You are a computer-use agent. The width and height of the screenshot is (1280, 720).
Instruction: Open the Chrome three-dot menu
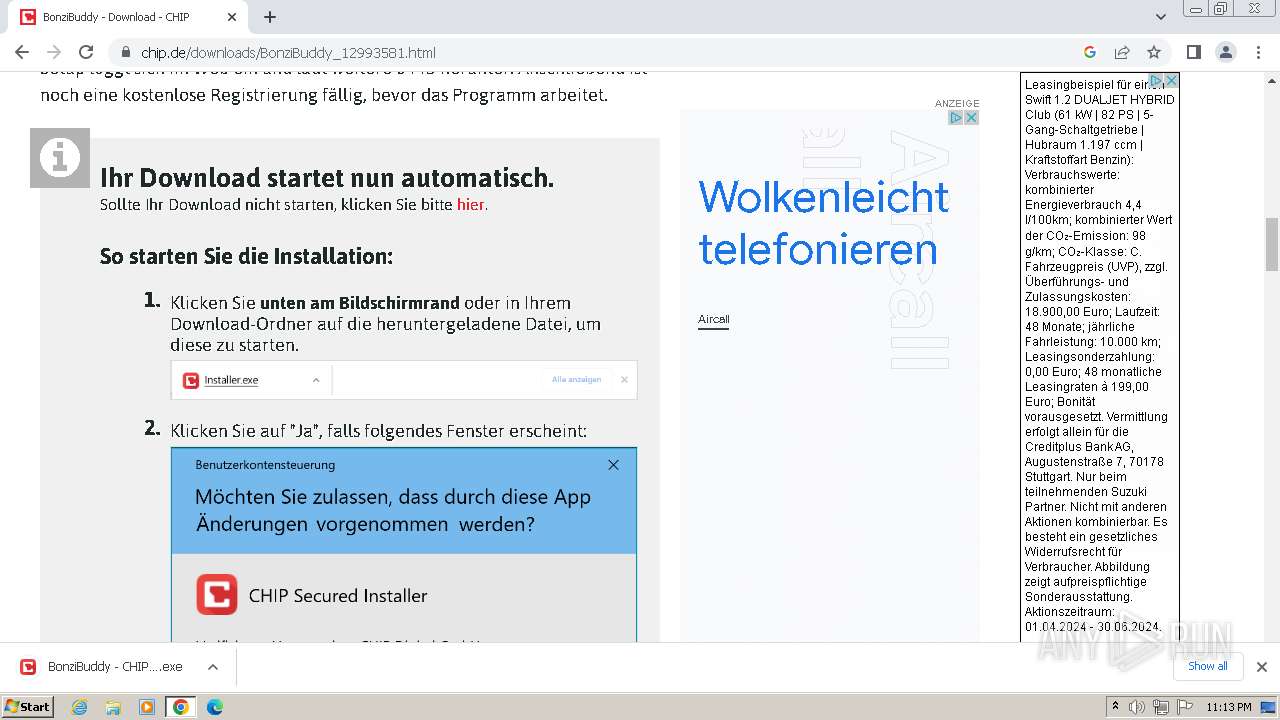click(1259, 52)
